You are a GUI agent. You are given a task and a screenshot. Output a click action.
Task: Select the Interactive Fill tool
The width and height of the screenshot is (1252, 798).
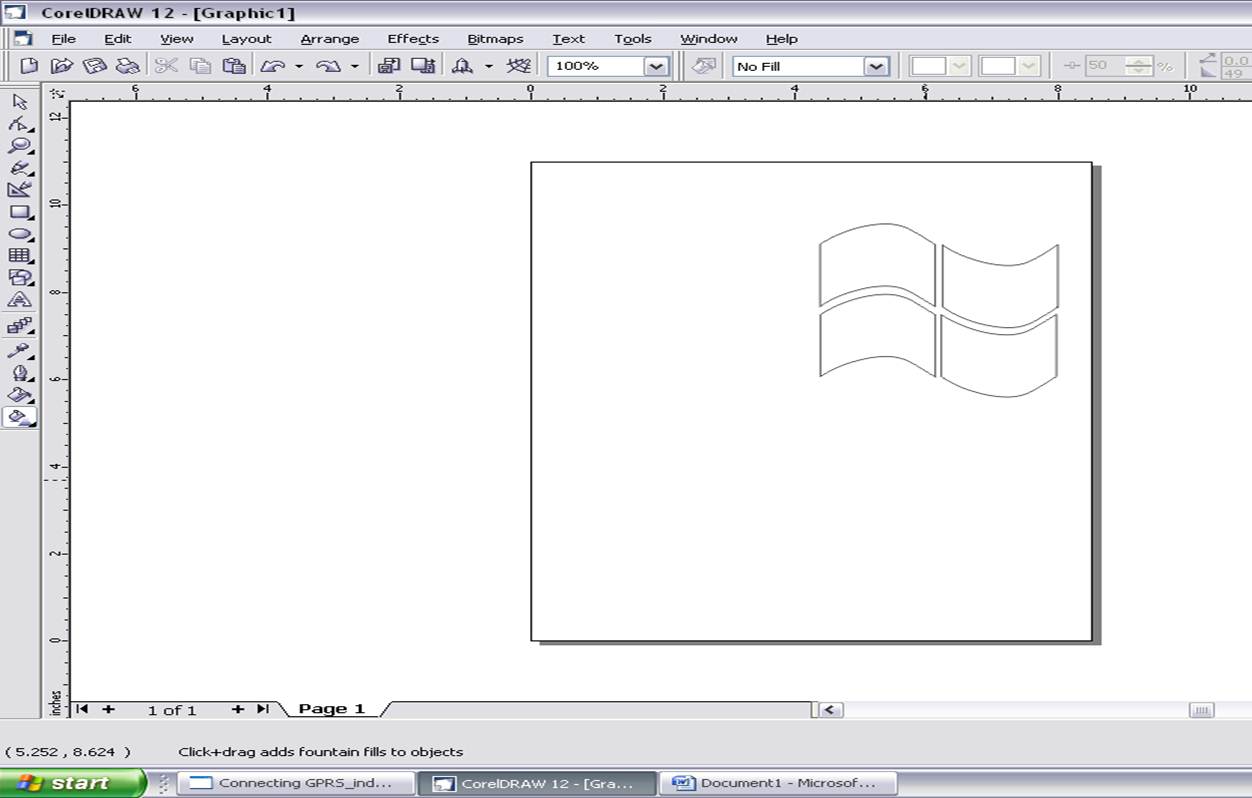coord(19,418)
